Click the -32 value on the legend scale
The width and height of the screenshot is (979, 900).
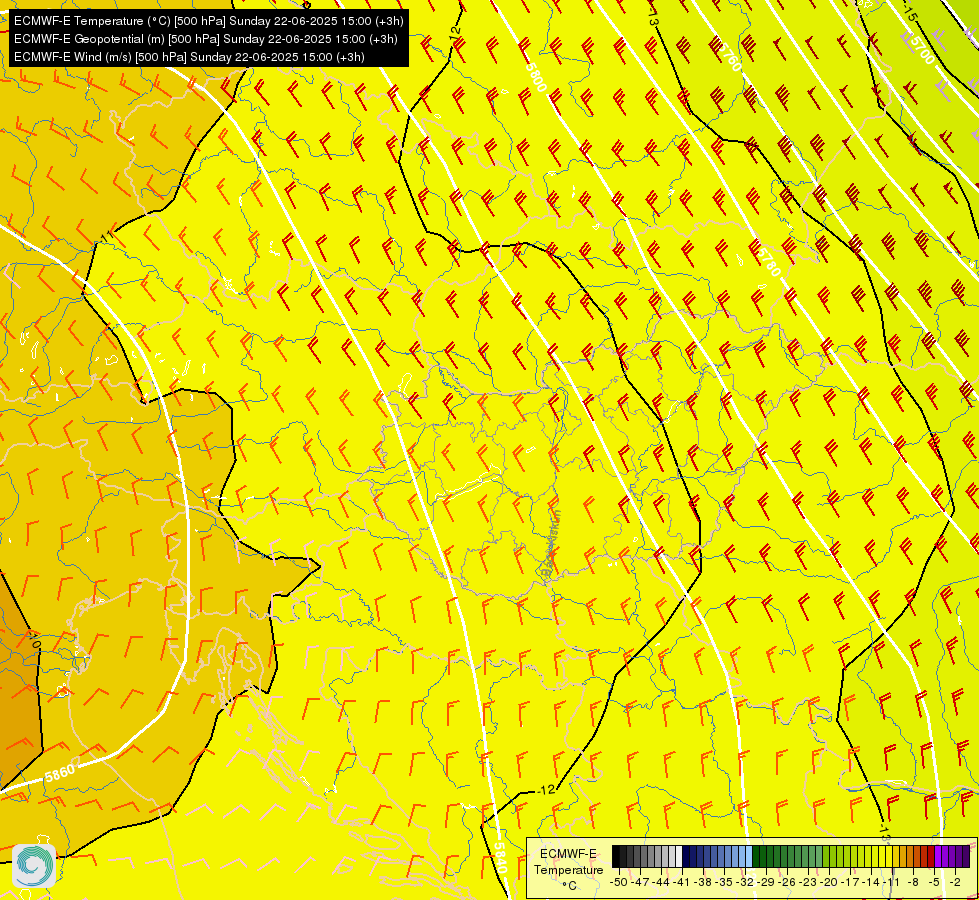[x=745, y=882]
